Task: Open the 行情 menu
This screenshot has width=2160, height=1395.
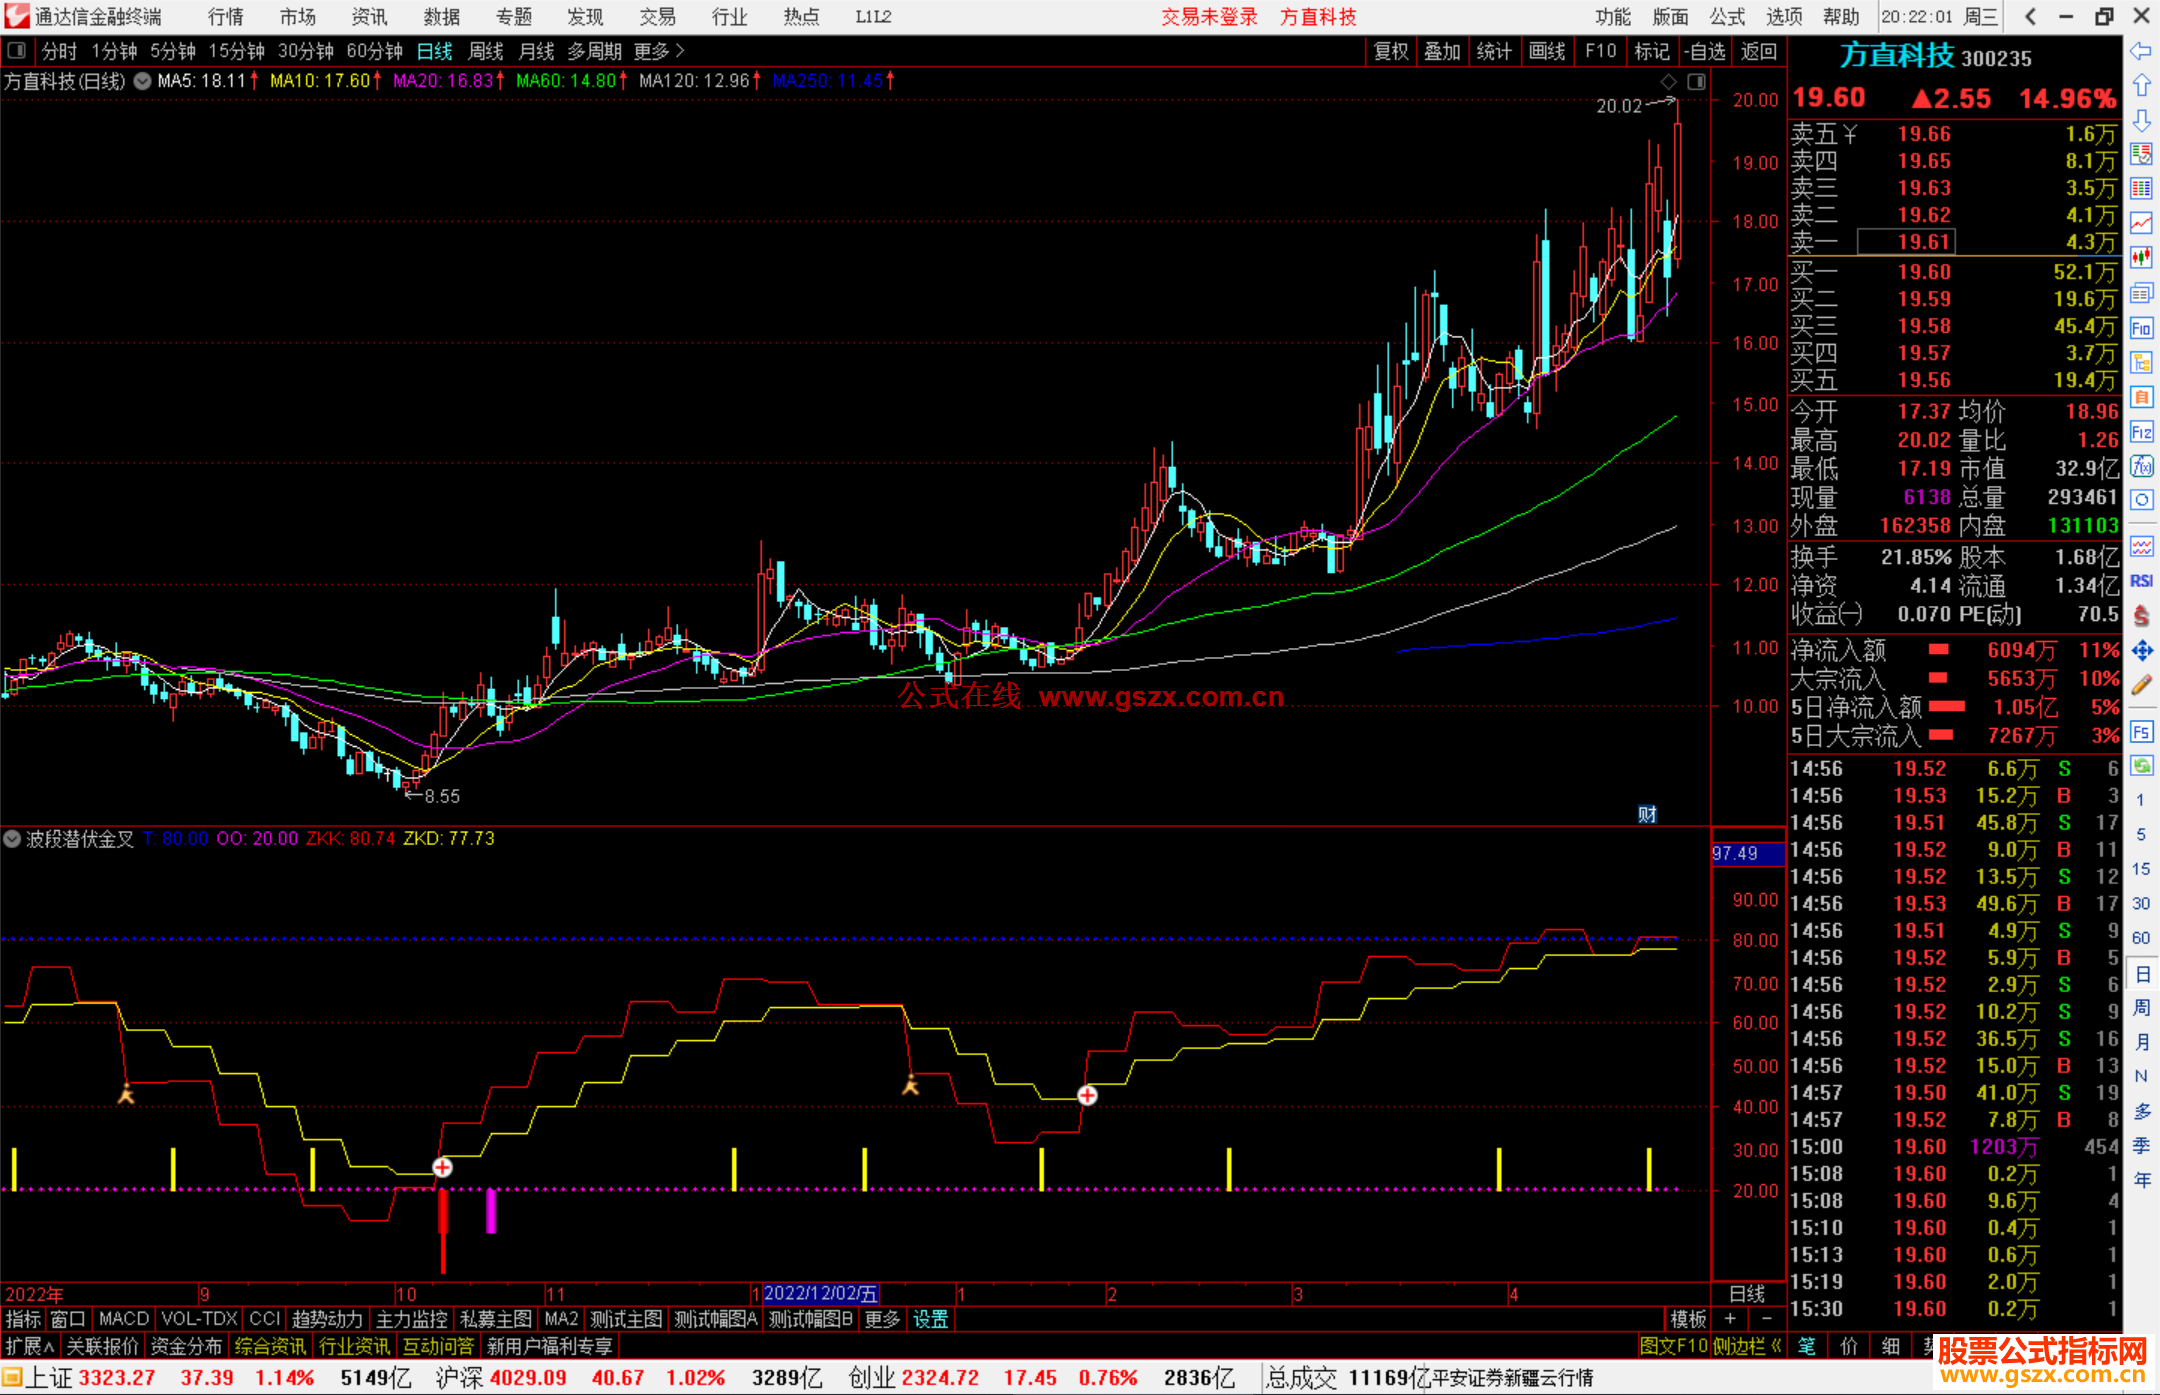Action: point(226,17)
